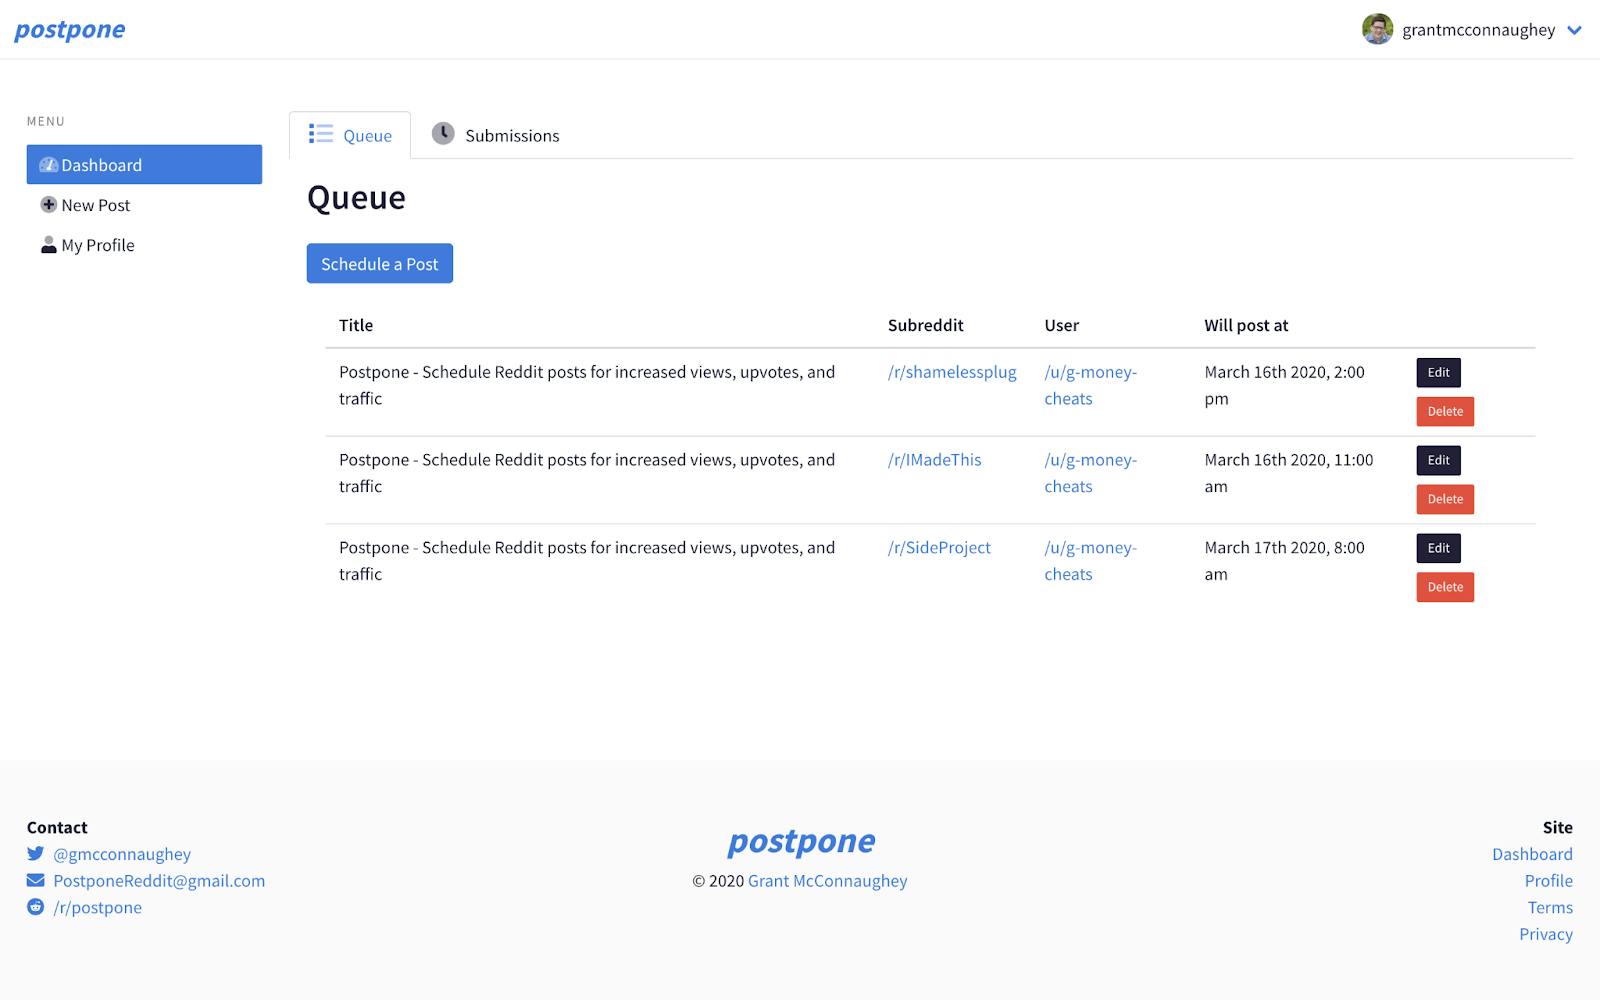Click the email envelope icon in footer

[36, 881]
